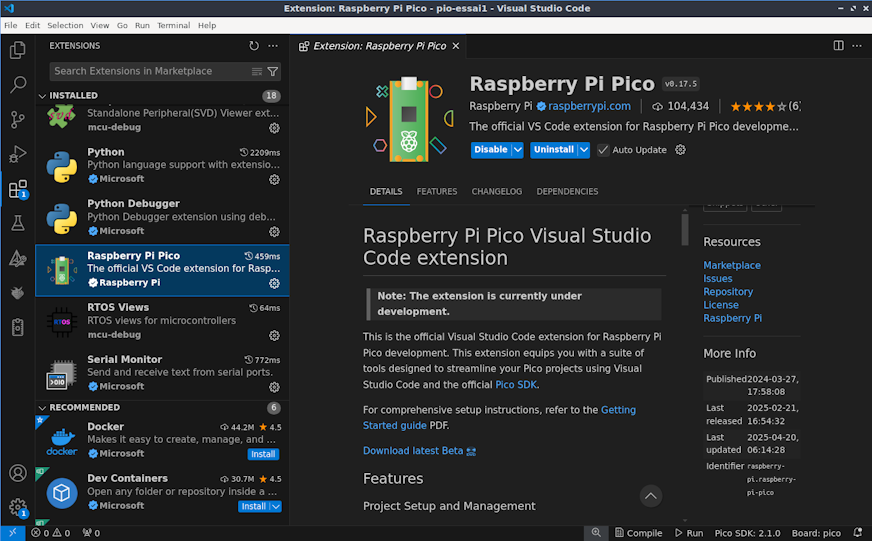Open the File menu
Image resolution: width=872 pixels, height=541 pixels.
[11, 26]
